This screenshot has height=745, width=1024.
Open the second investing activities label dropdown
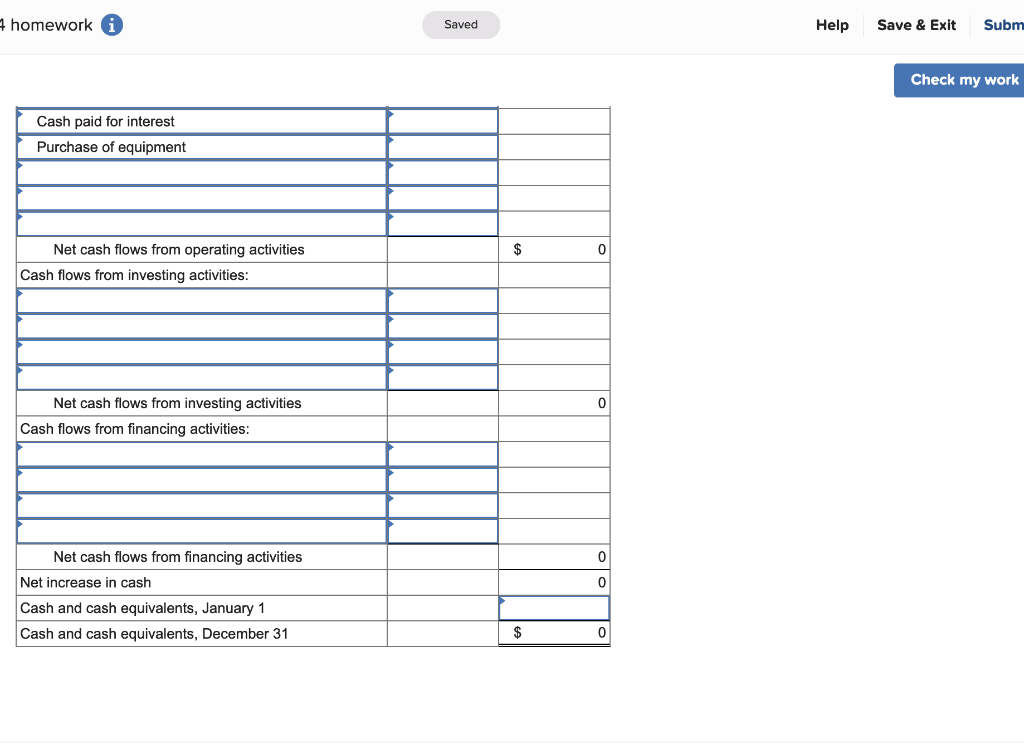coord(200,325)
